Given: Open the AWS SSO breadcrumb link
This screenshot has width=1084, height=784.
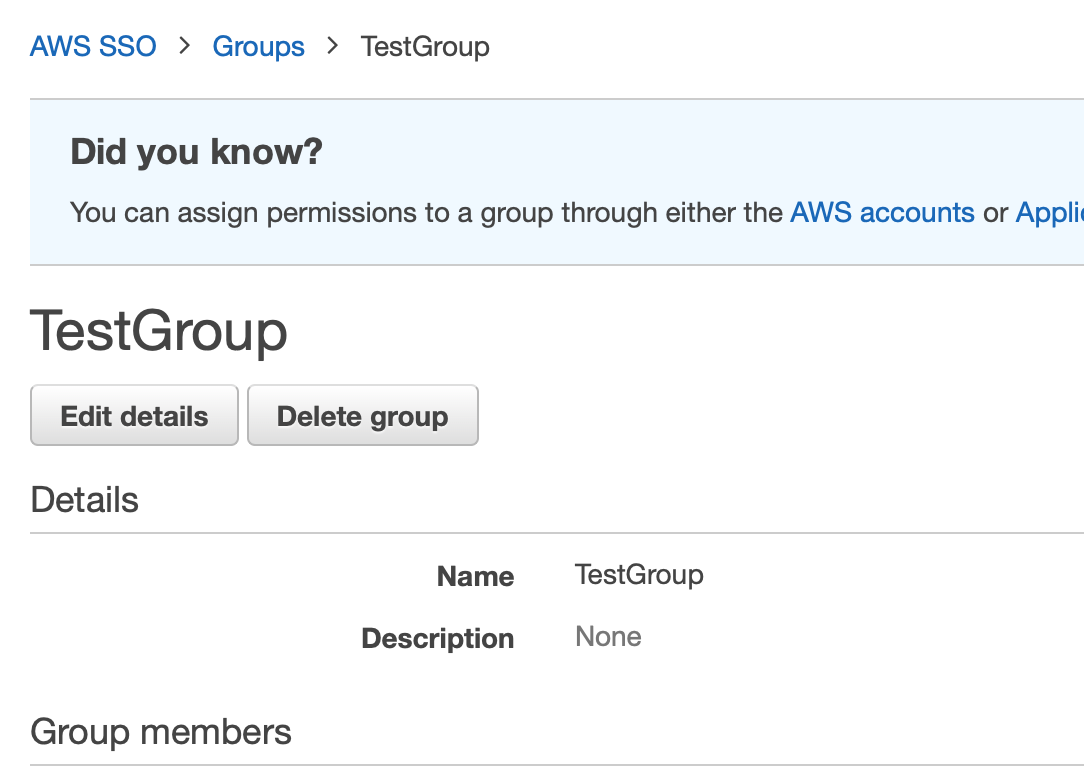Looking at the screenshot, I should 93,46.
